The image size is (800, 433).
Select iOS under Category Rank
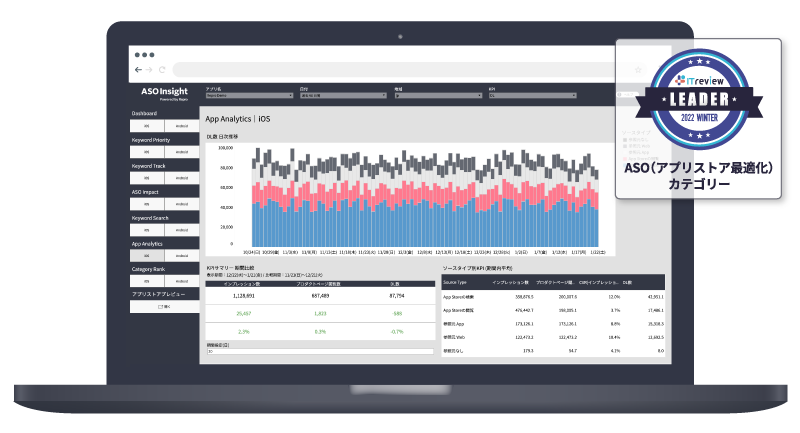147,281
